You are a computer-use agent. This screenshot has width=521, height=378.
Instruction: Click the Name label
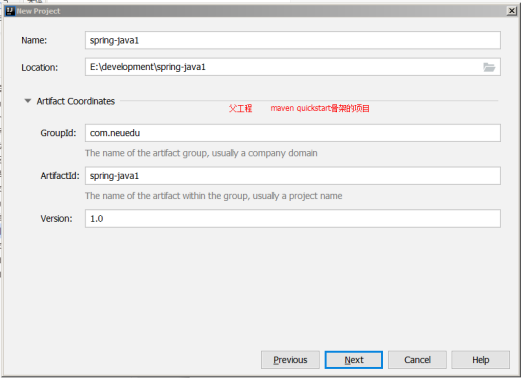(x=34, y=40)
